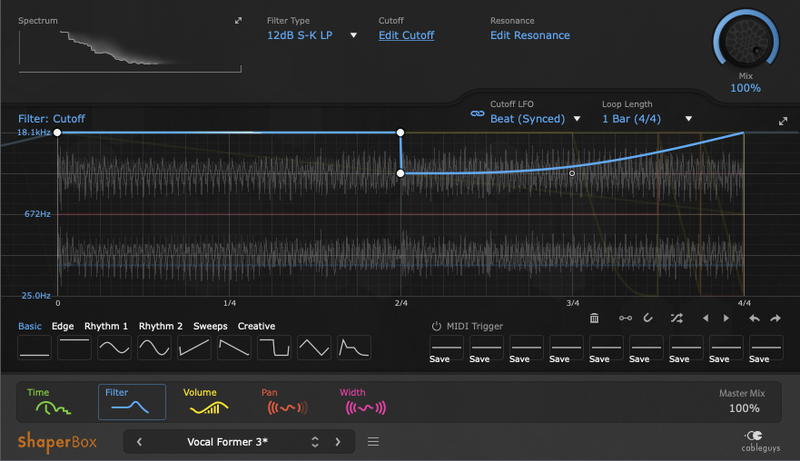Switch to the Sweeps waveform category
Screen dimensions: 800x461
tap(210, 326)
